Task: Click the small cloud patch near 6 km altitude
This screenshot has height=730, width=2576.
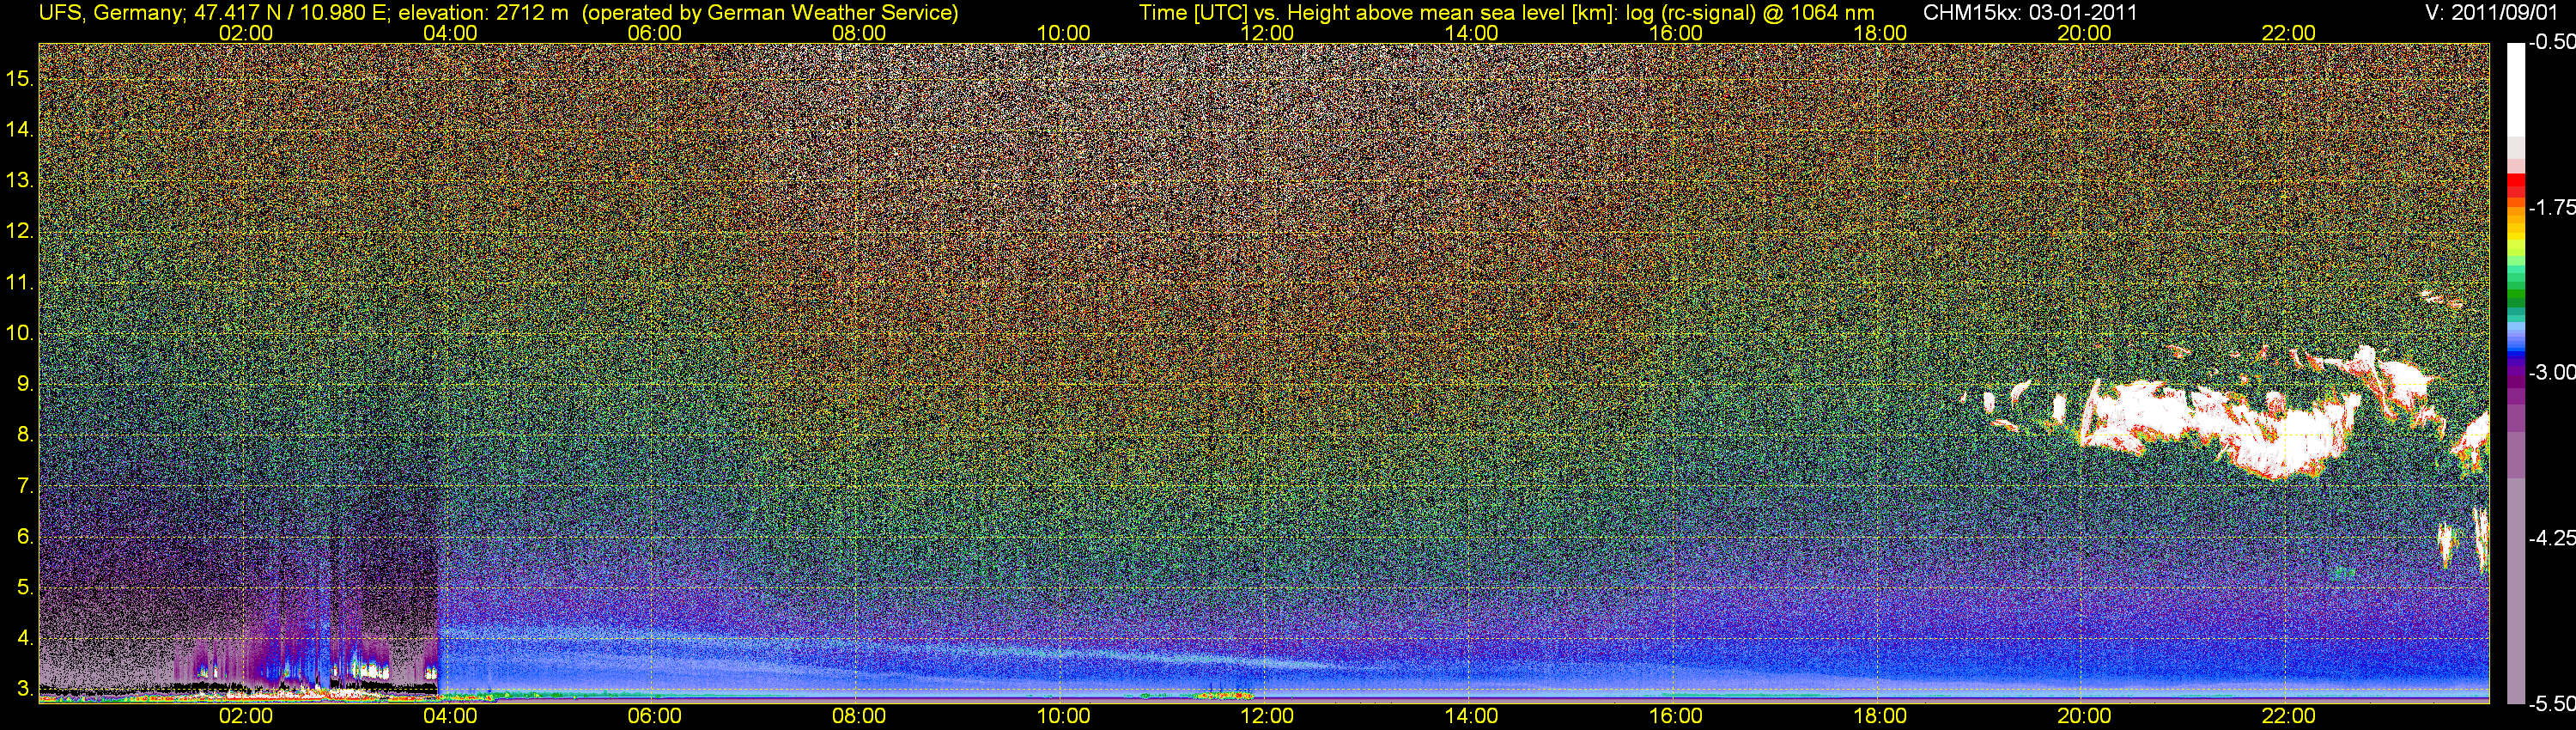Action: click(x=2446, y=545)
